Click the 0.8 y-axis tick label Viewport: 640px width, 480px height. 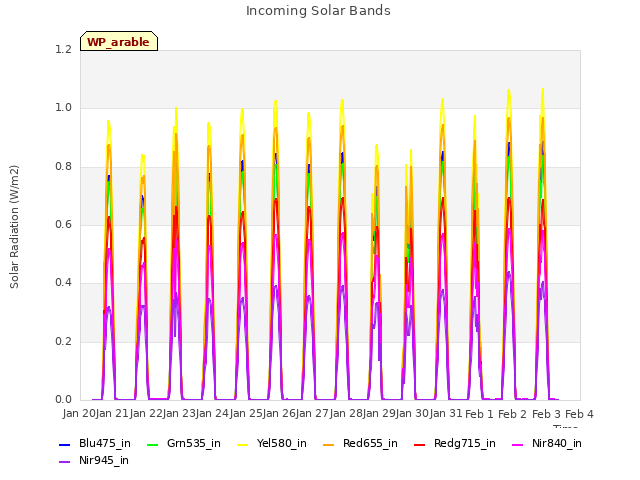(x=64, y=167)
